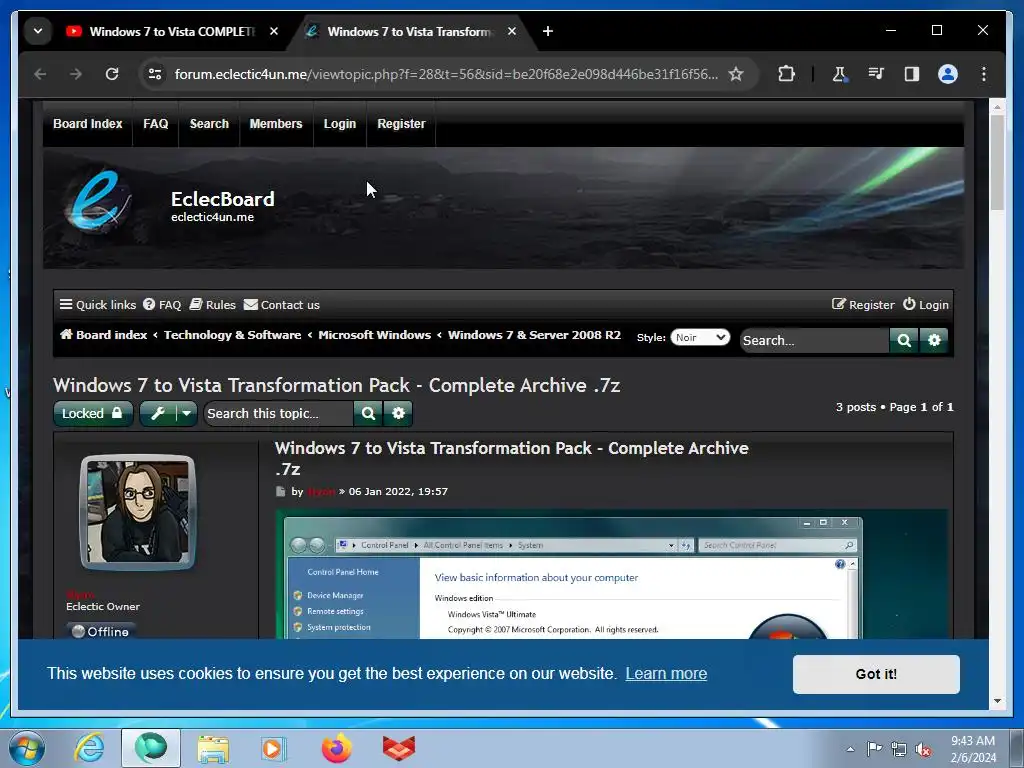This screenshot has width=1024, height=768.
Task: Click Register link beside Login at right
Action: click(x=863, y=305)
